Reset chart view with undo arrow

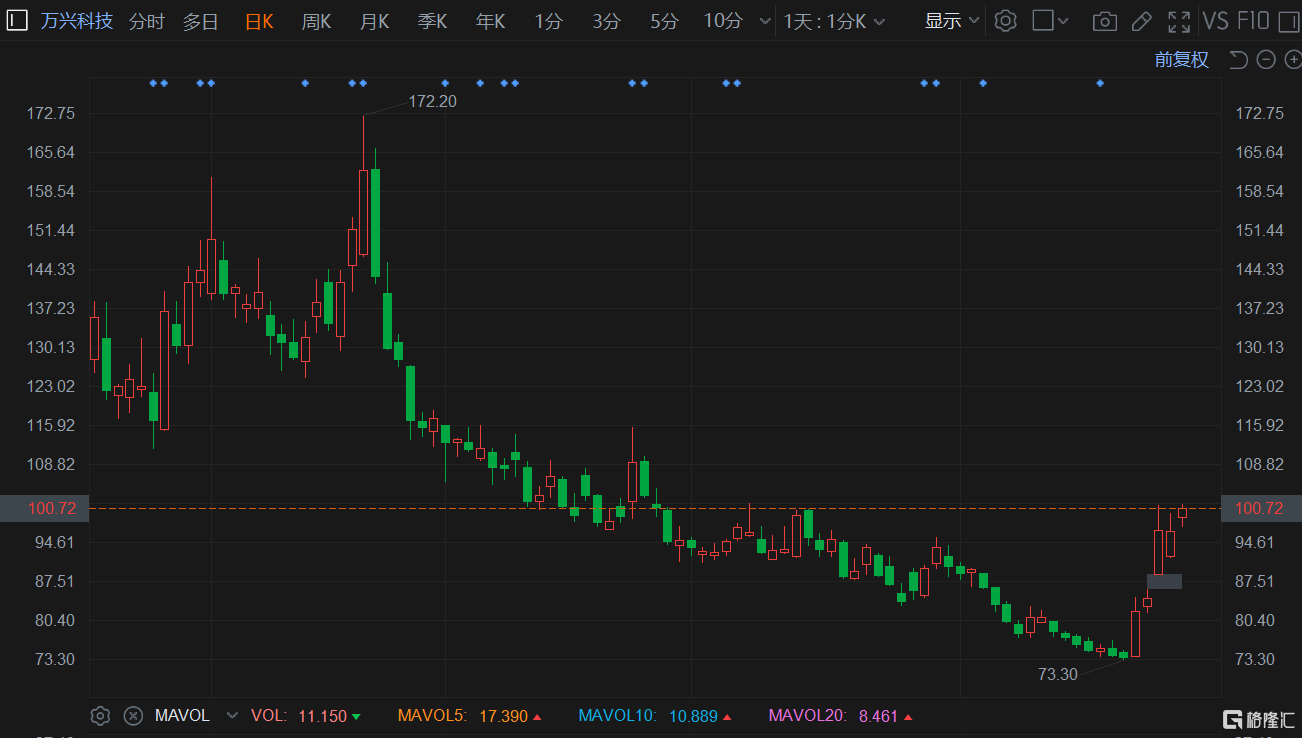[1238, 60]
